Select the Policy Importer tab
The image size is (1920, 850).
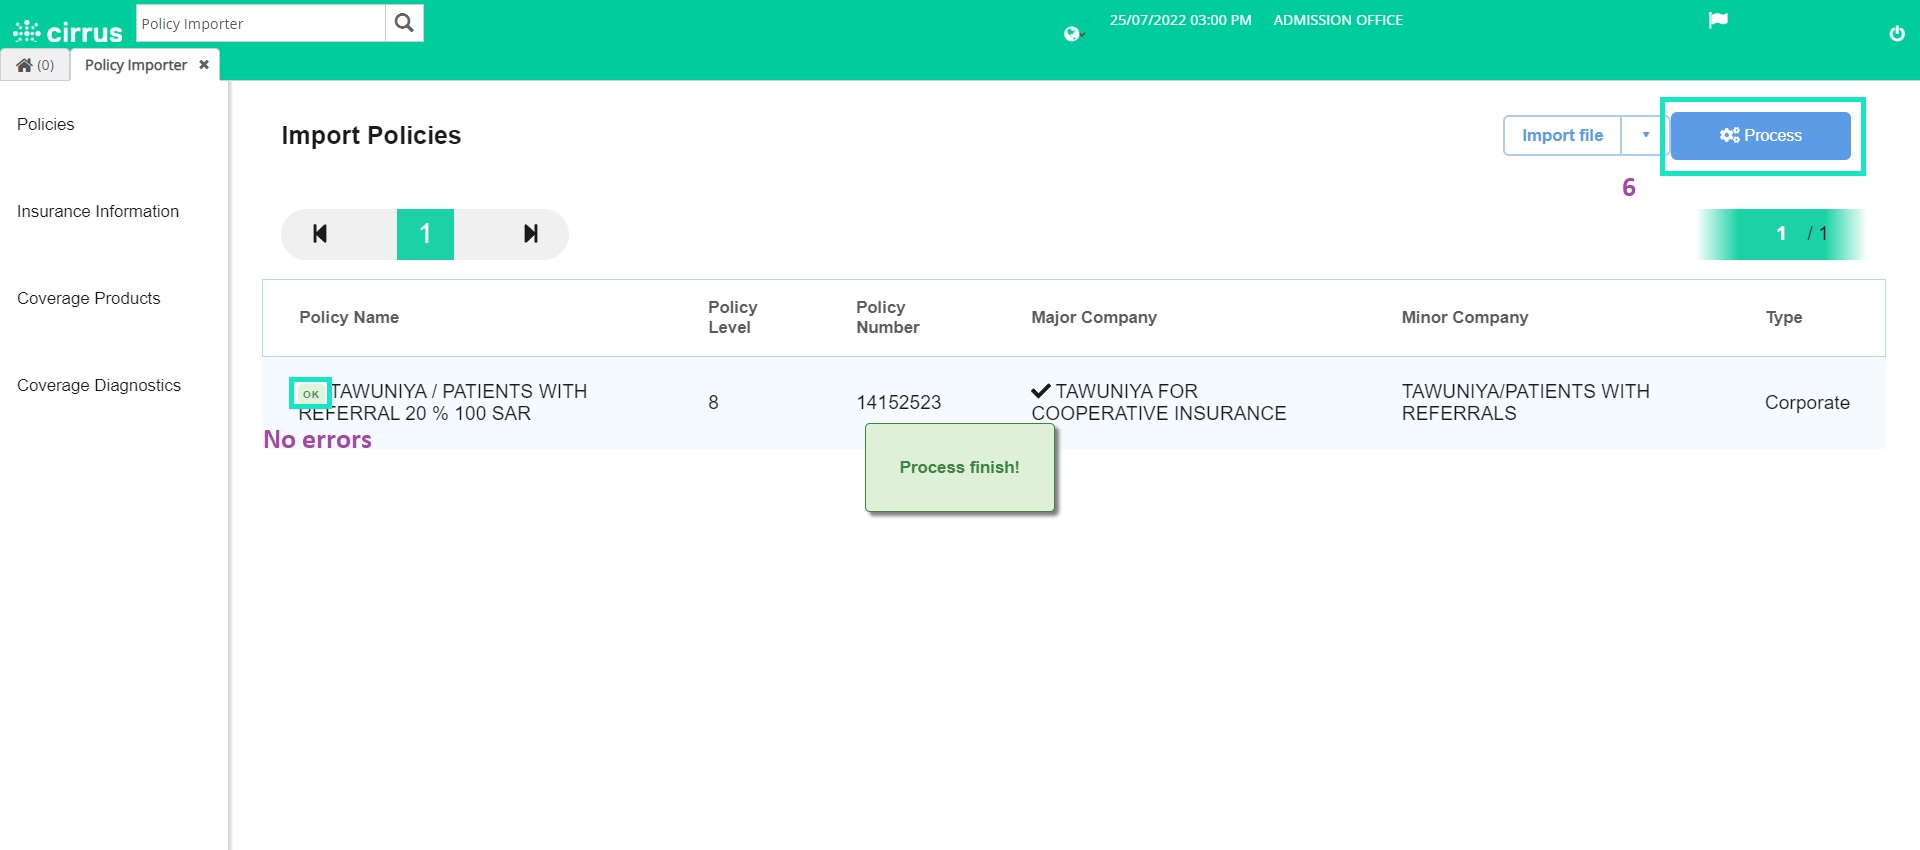(x=136, y=65)
